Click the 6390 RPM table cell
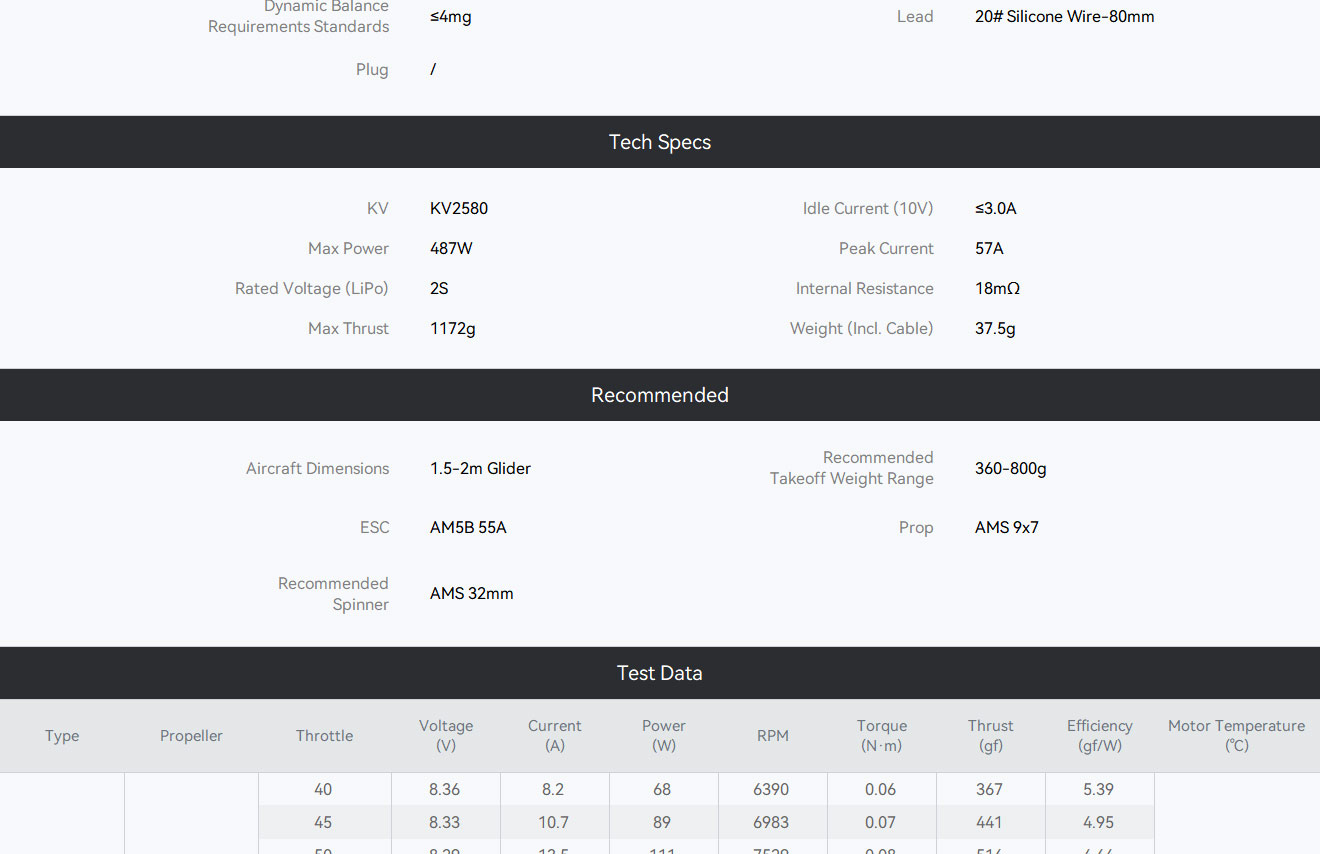Image resolution: width=1320 pixels, height=854 pixels. [771, 789]
